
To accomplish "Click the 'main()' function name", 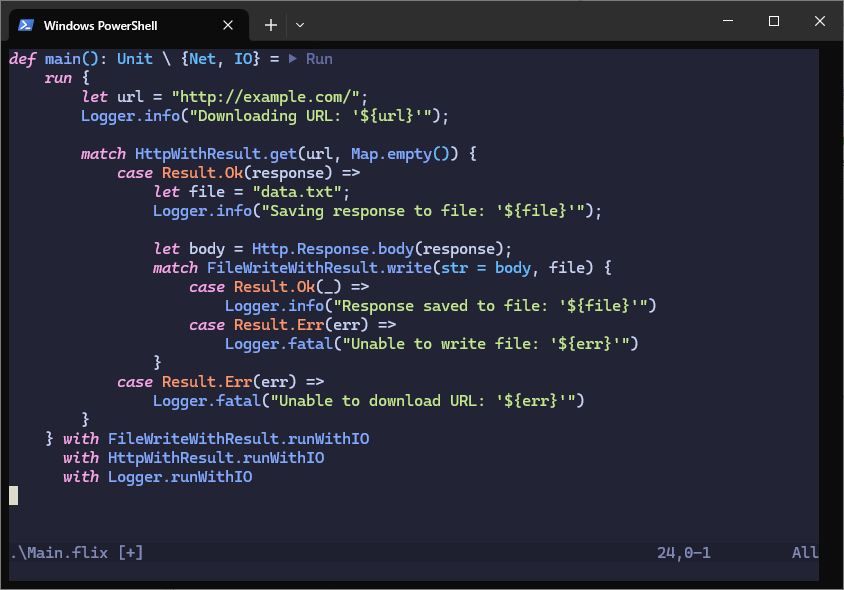I will pos(72,59).
